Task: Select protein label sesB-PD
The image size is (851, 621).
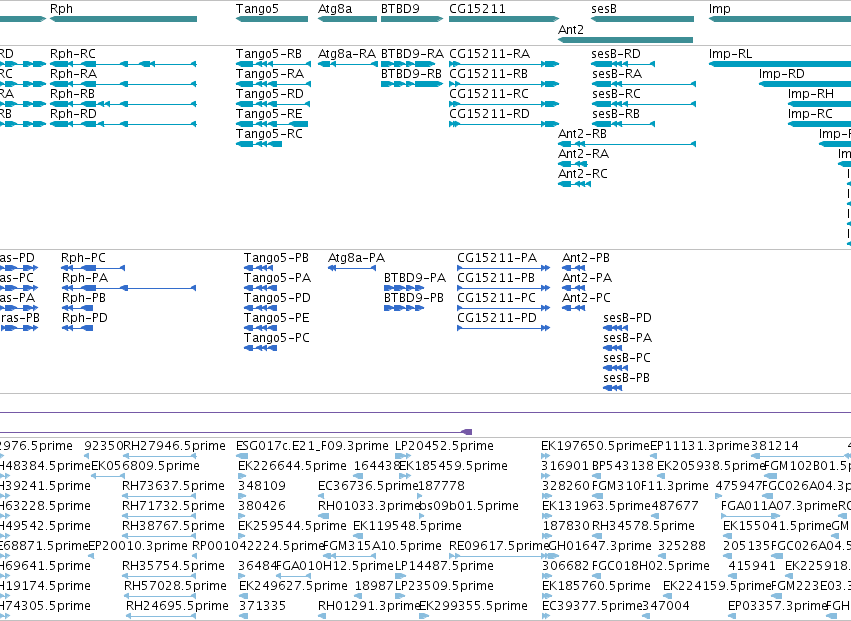Action: (627, 318)
